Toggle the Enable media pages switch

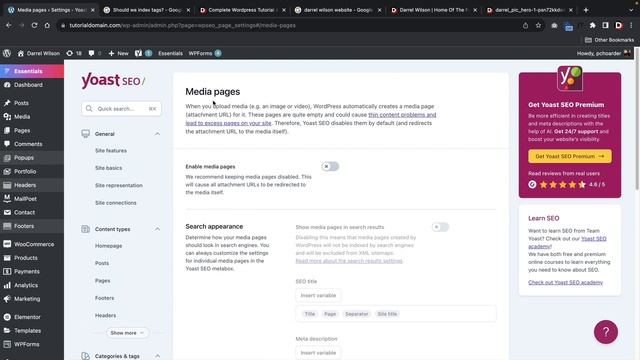pyautogui.click(x=330, y=167)
